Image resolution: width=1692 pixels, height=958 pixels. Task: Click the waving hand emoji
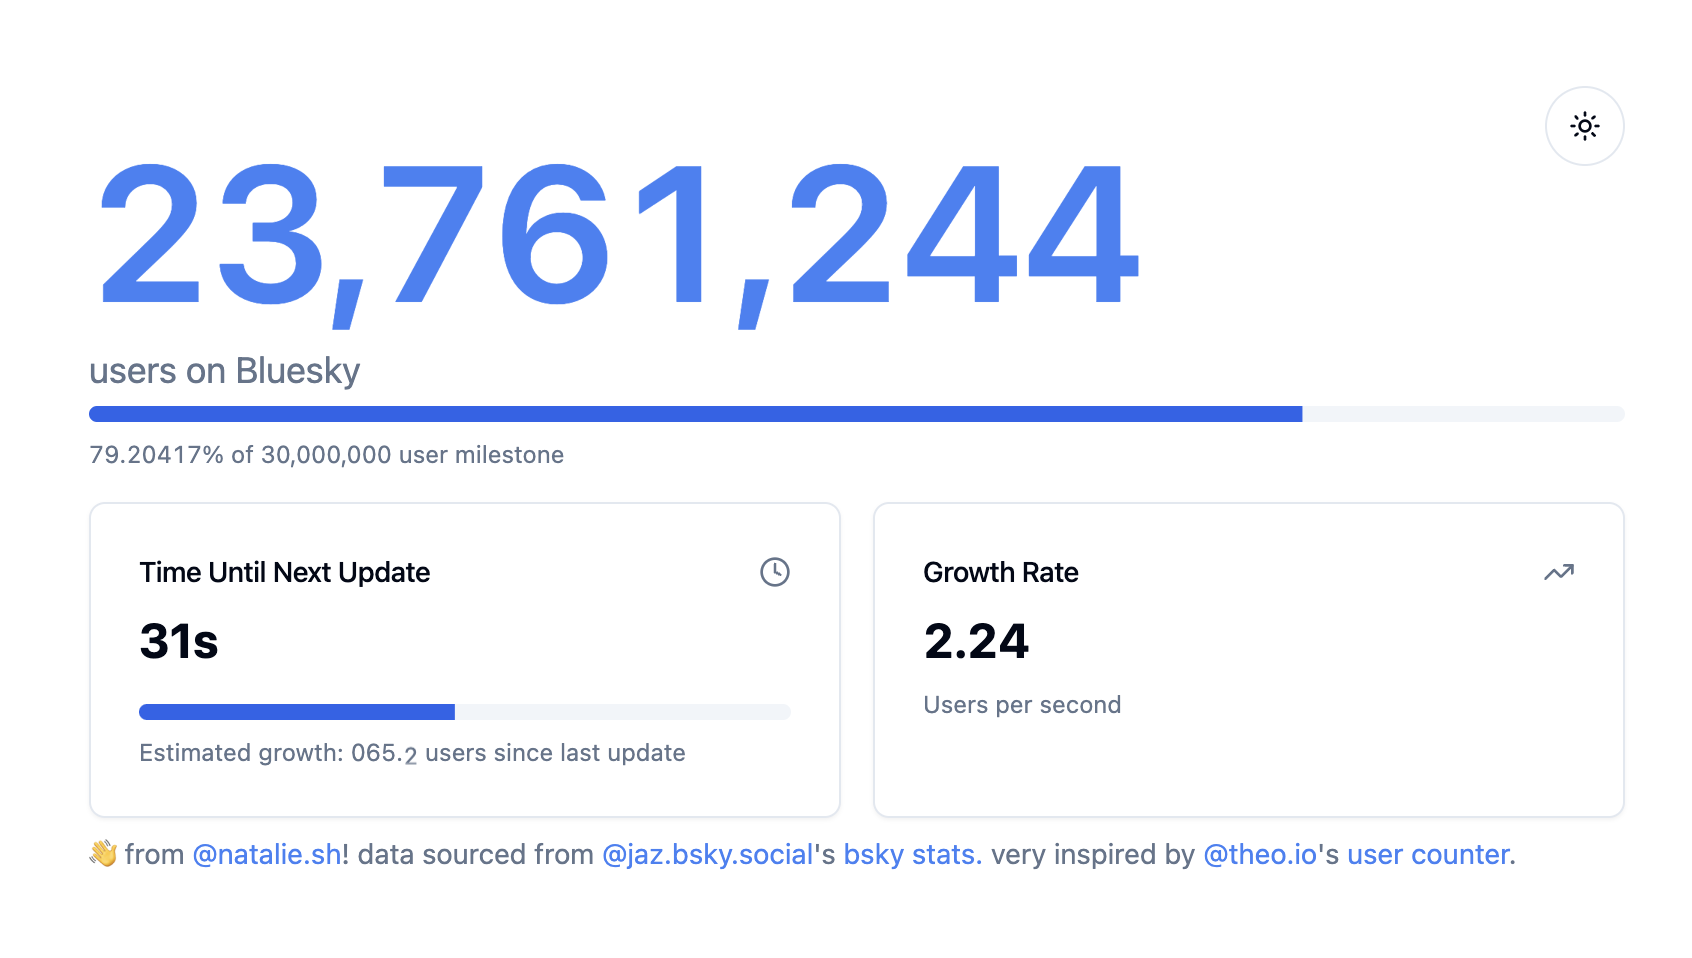tap(103, 854)
